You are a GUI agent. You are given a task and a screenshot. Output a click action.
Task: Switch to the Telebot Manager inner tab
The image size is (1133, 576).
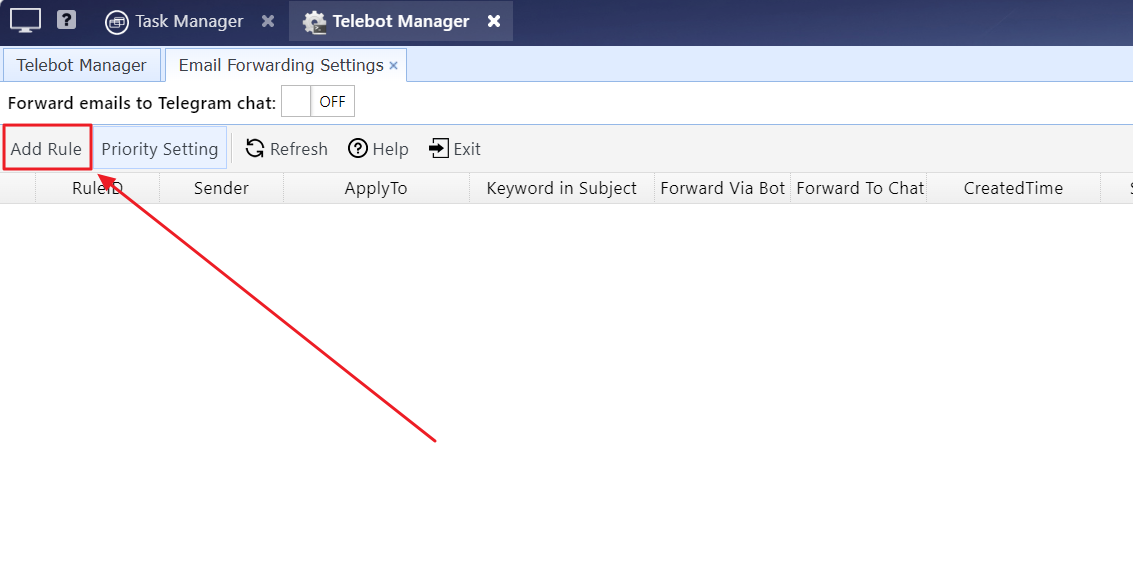coord(82,65)
